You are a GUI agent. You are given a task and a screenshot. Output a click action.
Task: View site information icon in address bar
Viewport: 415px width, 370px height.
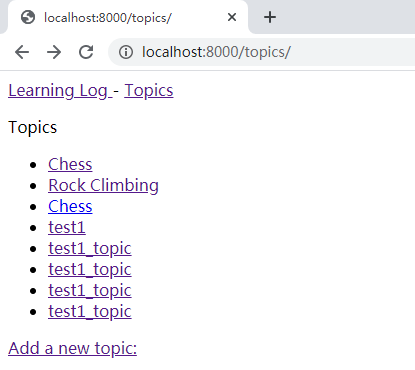tap(126, 52)
